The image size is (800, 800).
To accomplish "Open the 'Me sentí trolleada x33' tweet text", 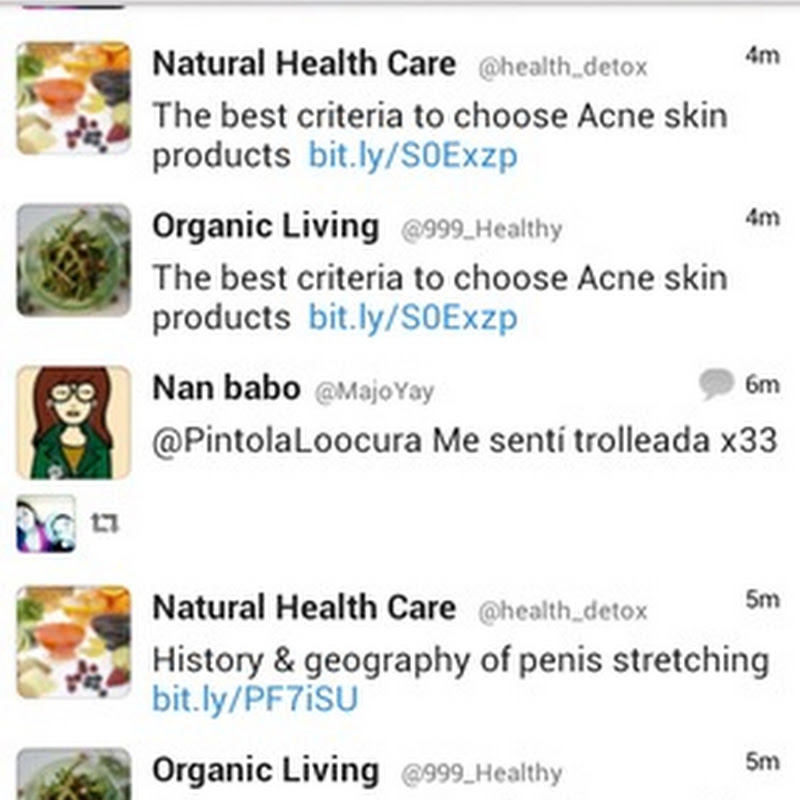I will click(605, 441).
